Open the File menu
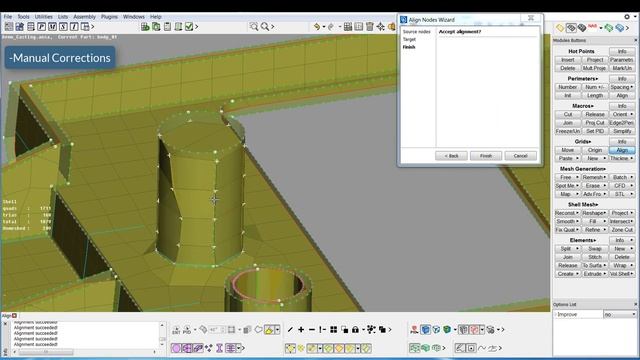The image size is (640, 360). coord(8,17)
